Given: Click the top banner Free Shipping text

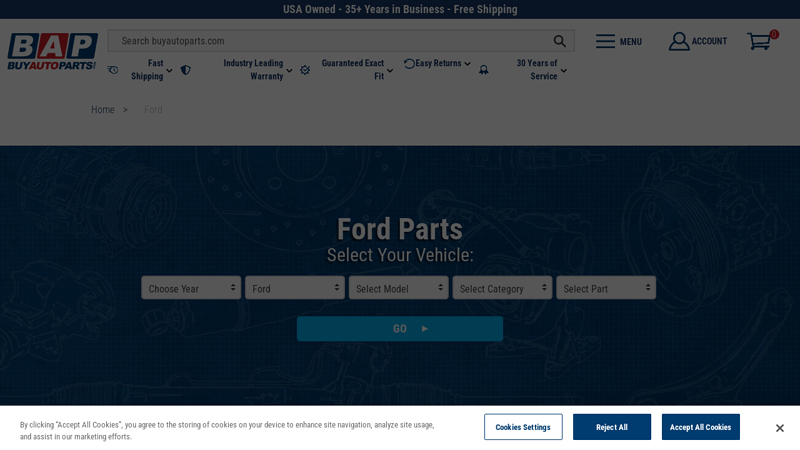Looking at the screenshot, I should [485, 9].
